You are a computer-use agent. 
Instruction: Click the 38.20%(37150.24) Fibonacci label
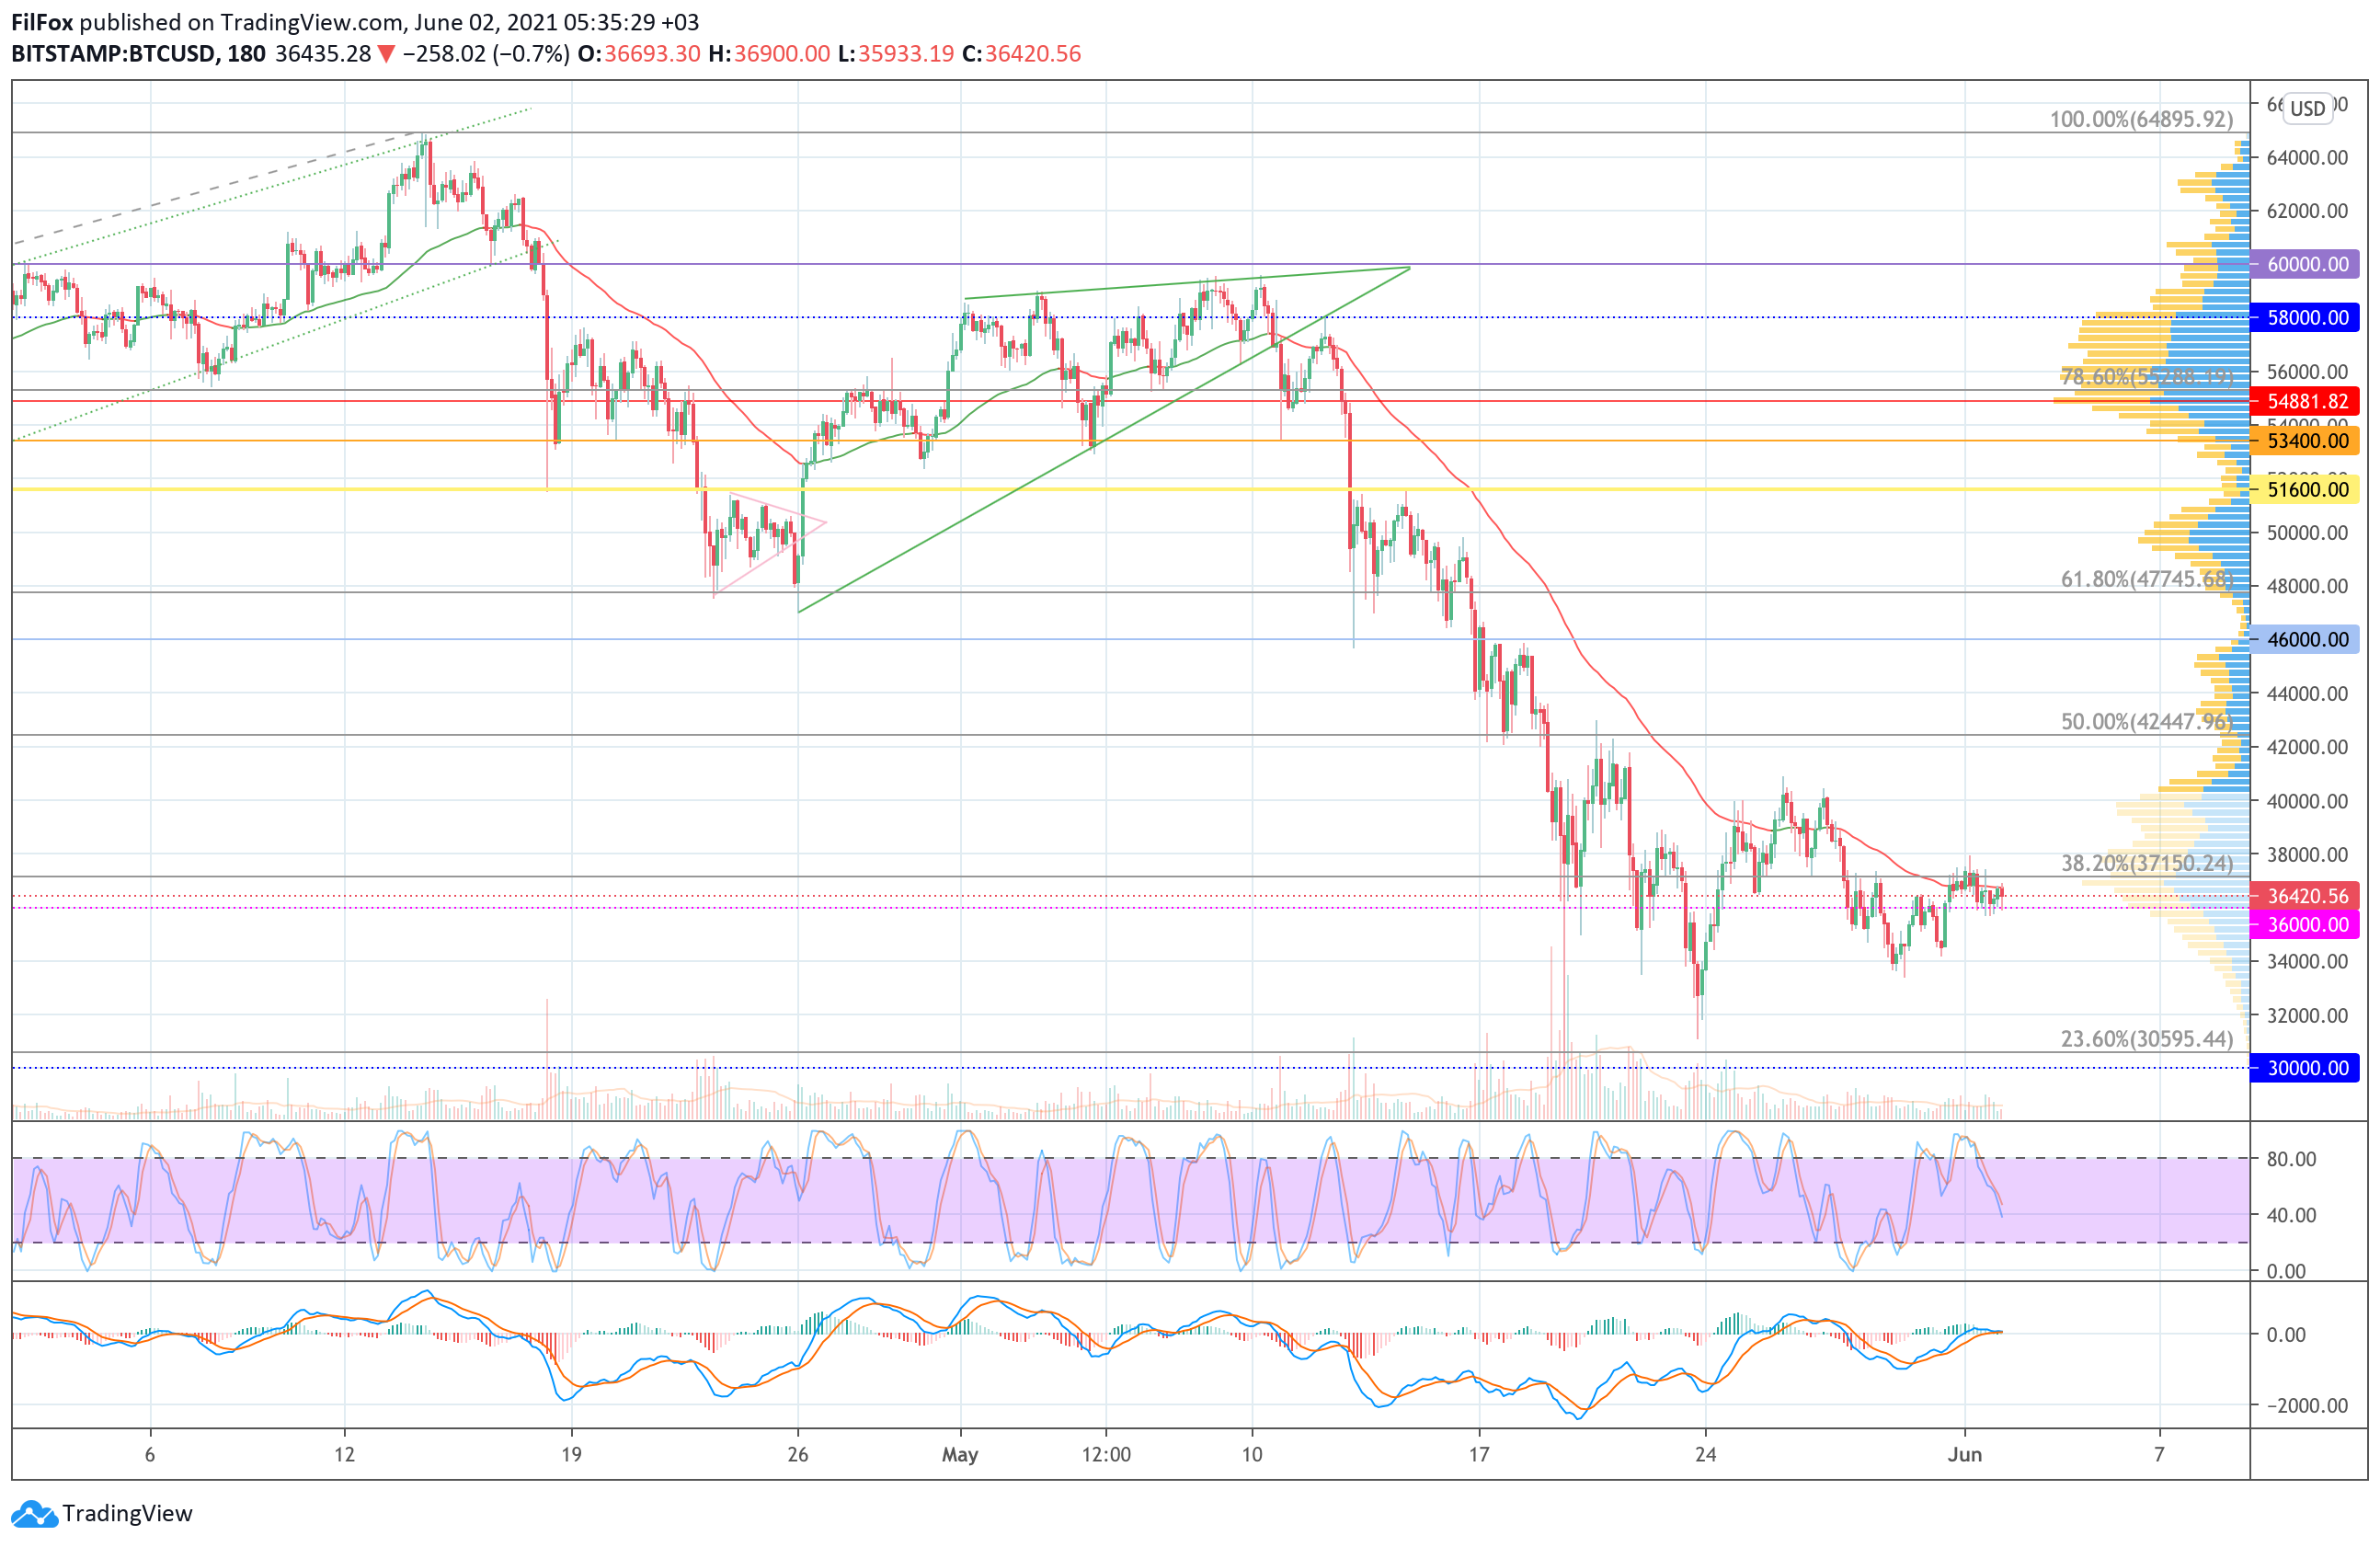(x=2146, y=863)
